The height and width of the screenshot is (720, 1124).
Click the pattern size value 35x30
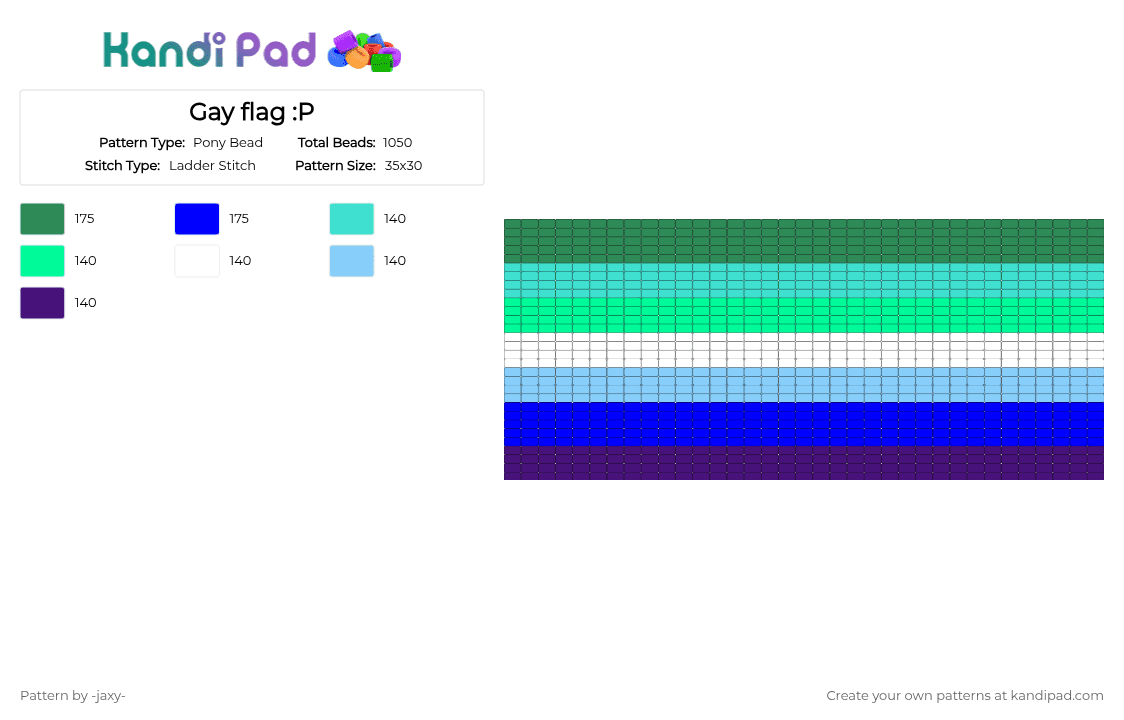(404, 166)
